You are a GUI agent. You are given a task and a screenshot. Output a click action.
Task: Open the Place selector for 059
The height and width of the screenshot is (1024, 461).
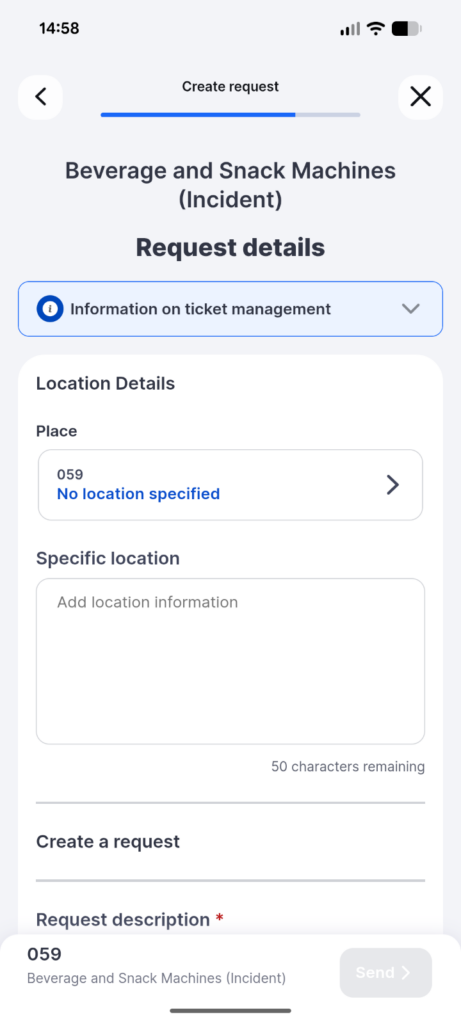click(230, 485)
